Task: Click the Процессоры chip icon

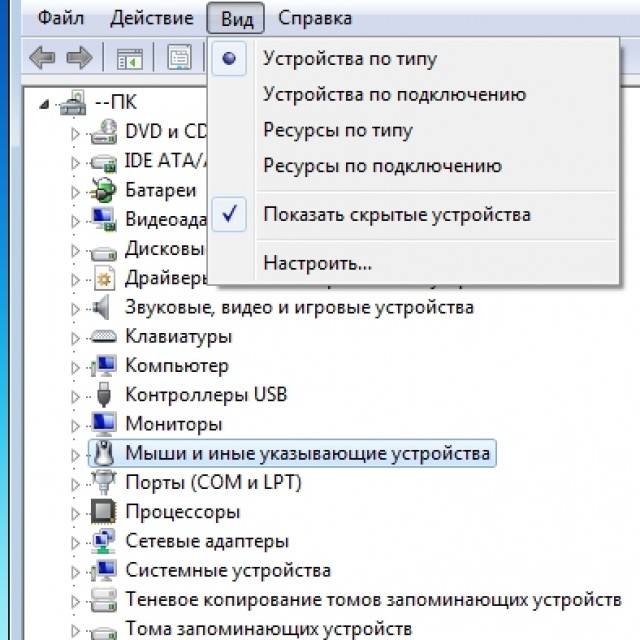Action: (x=104, y=512)
